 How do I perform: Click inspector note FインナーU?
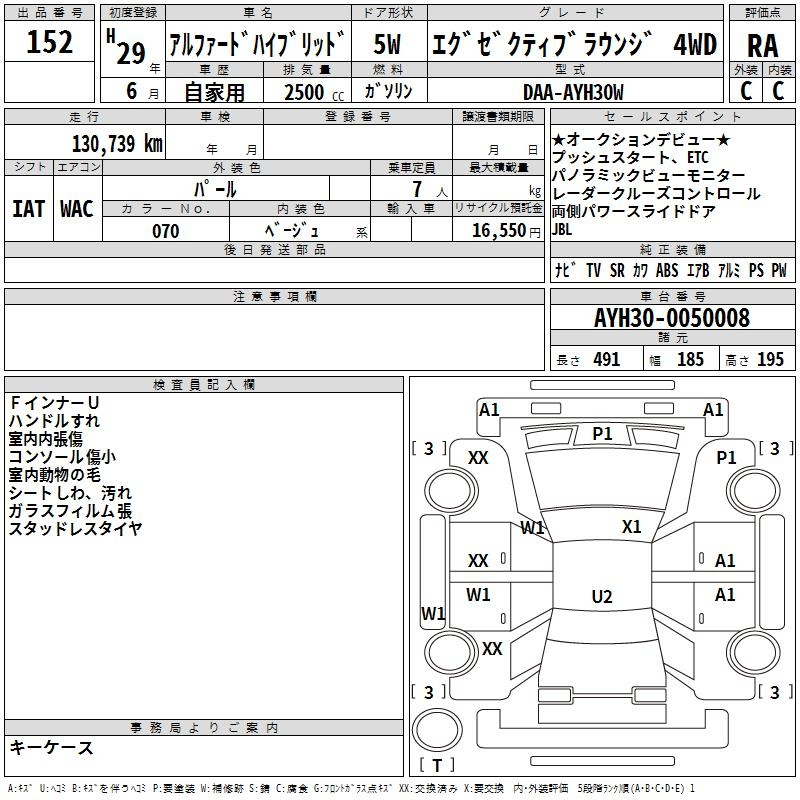(x=54, y=403)
